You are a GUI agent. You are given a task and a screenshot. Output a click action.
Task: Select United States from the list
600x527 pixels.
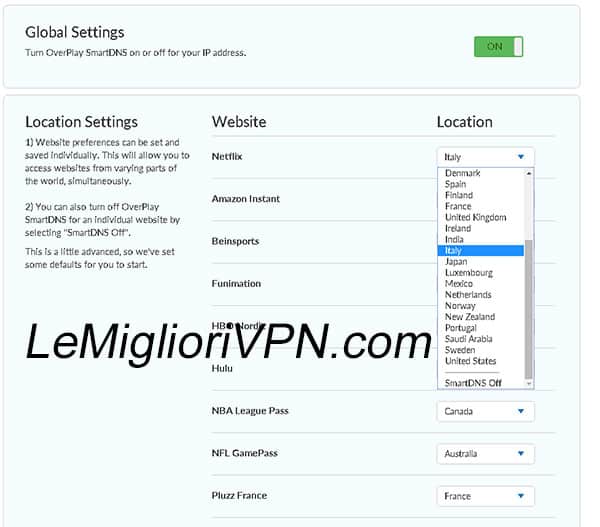coord(481,361)
